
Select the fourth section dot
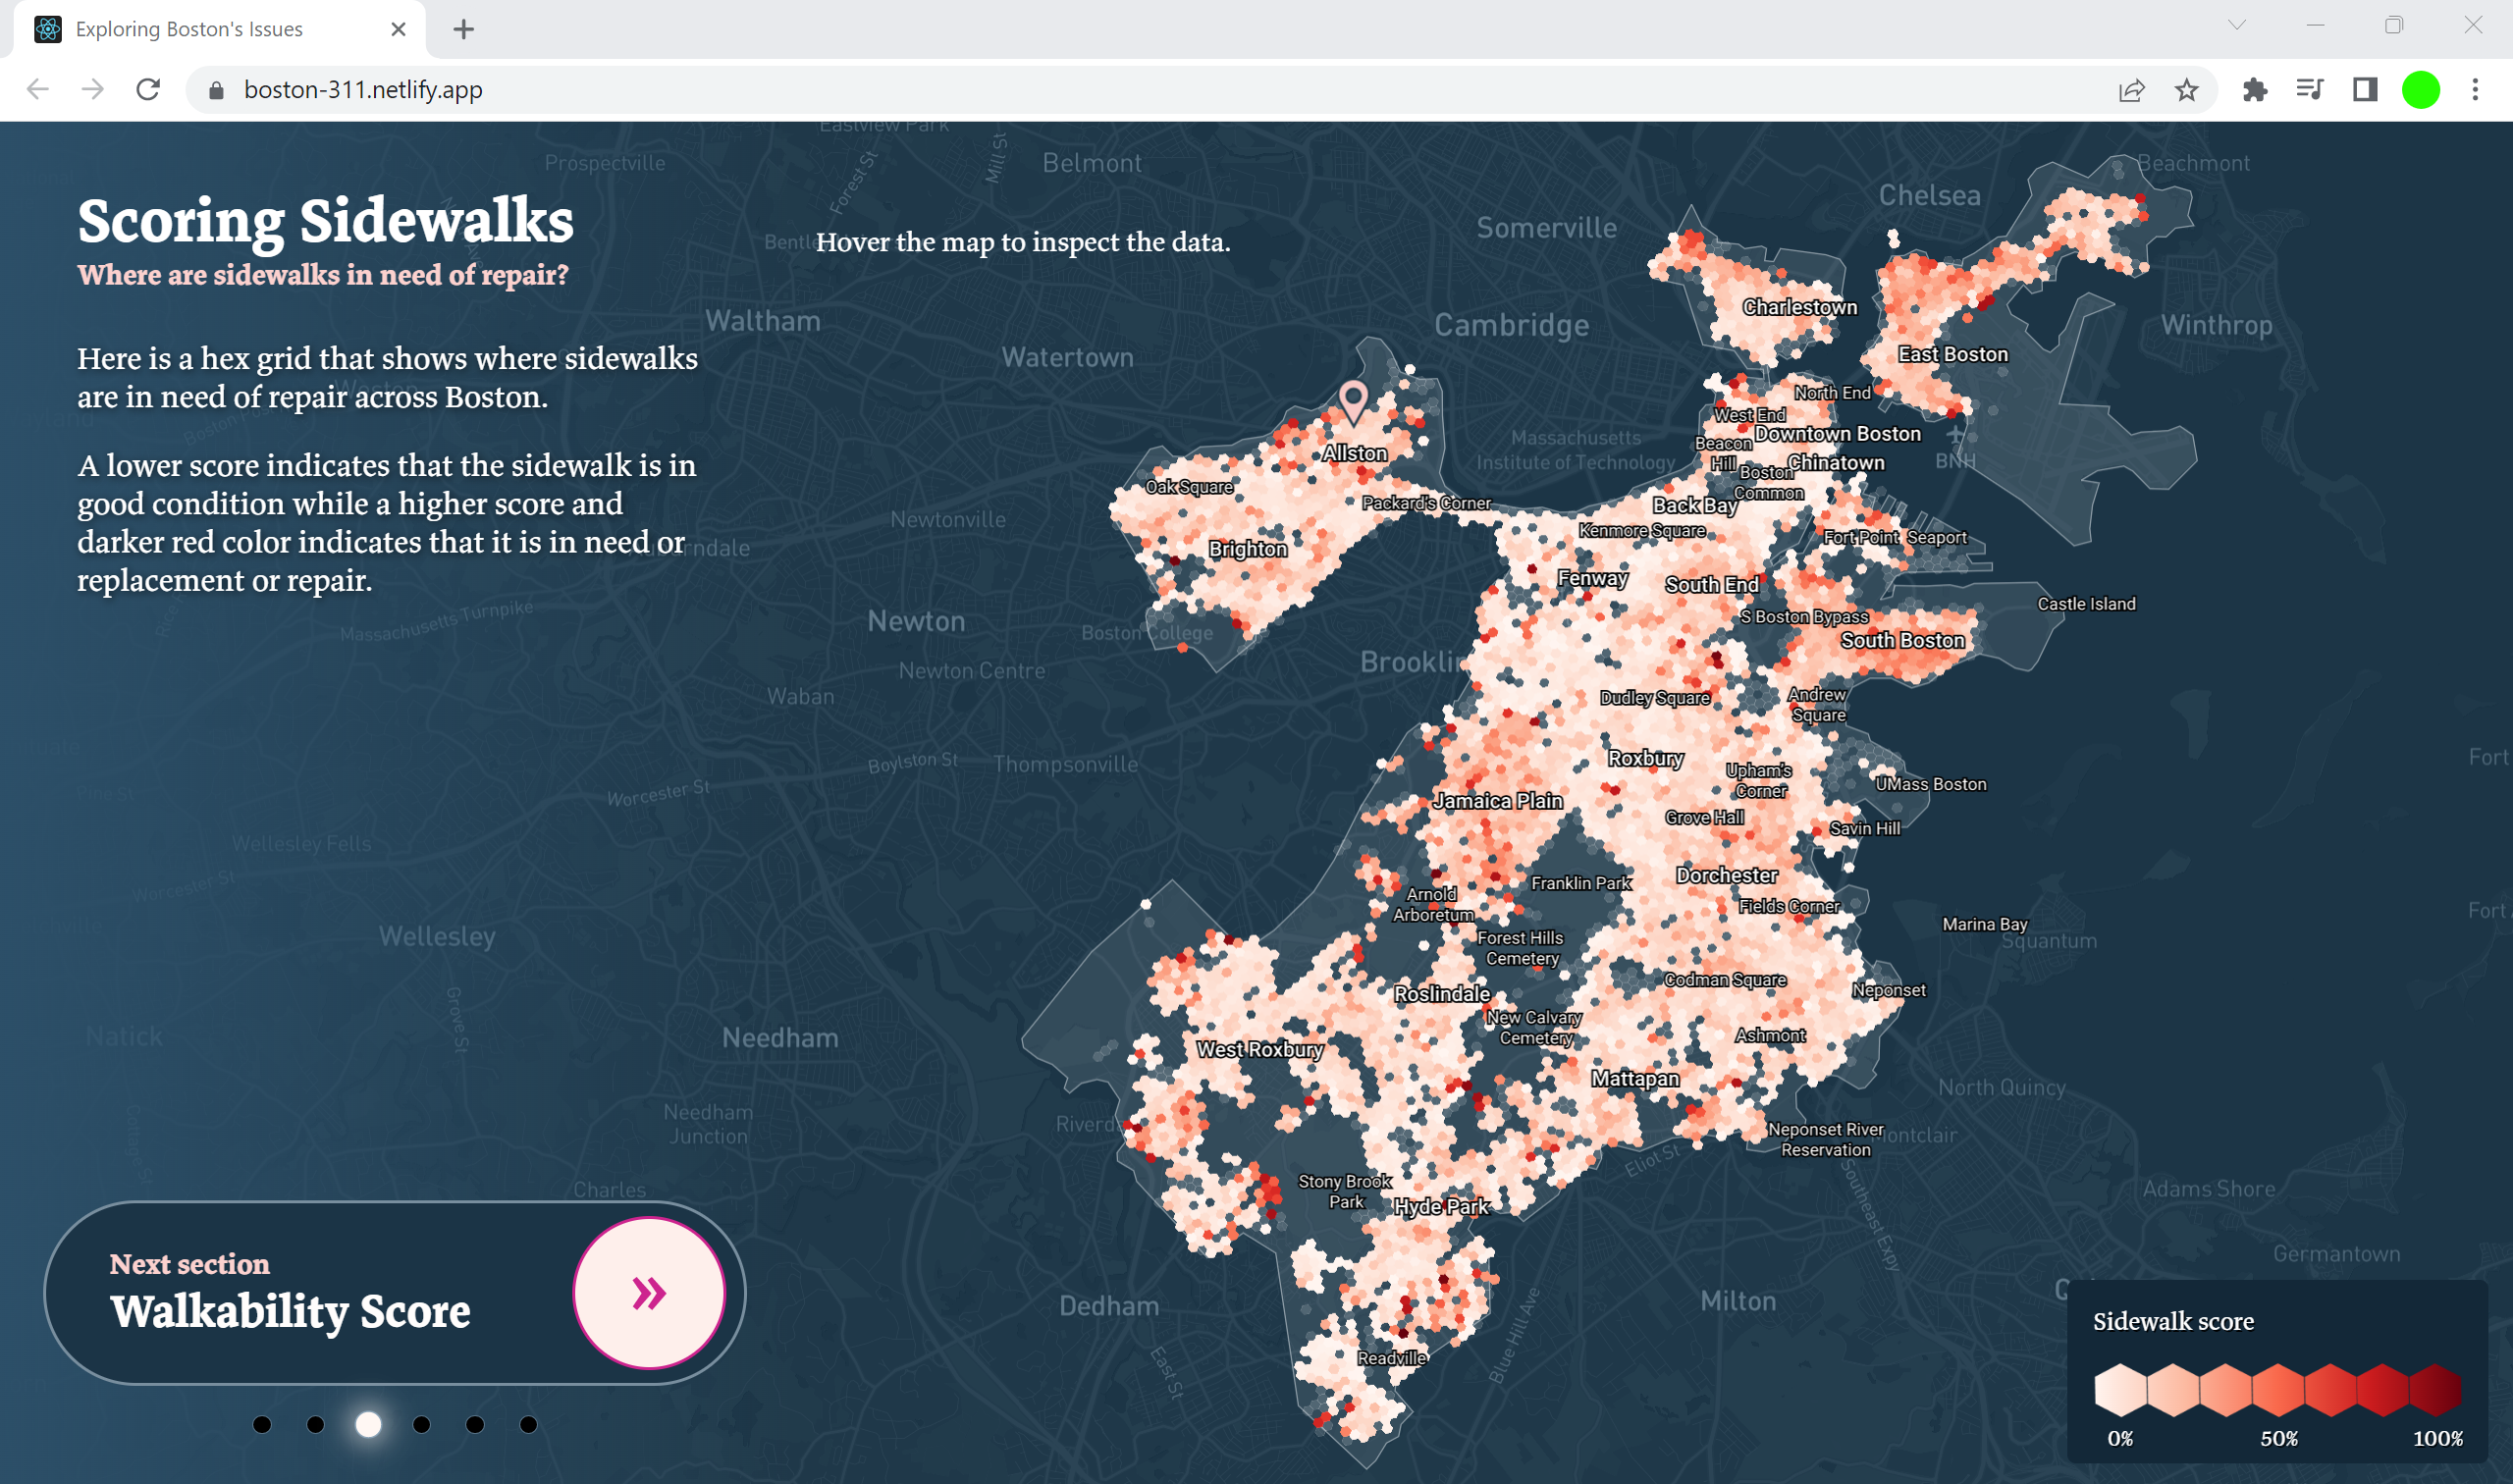pyautogui.click(x=422, y=1424)
